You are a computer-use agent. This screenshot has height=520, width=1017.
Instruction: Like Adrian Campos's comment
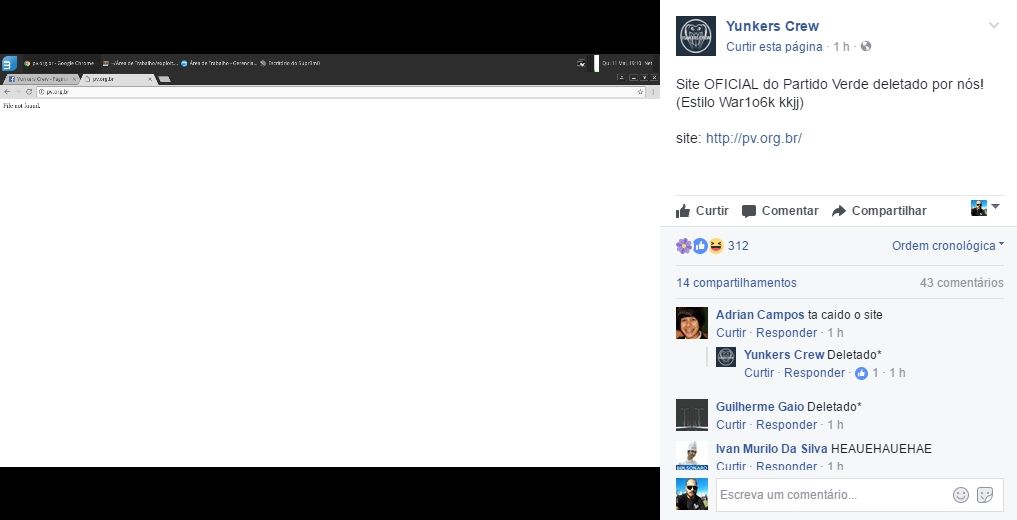tap(731, 333)
